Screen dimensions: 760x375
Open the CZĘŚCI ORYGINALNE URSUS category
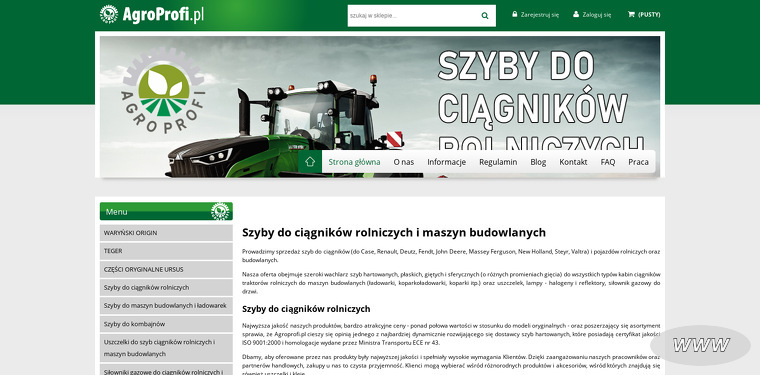[x=166, y=269]
